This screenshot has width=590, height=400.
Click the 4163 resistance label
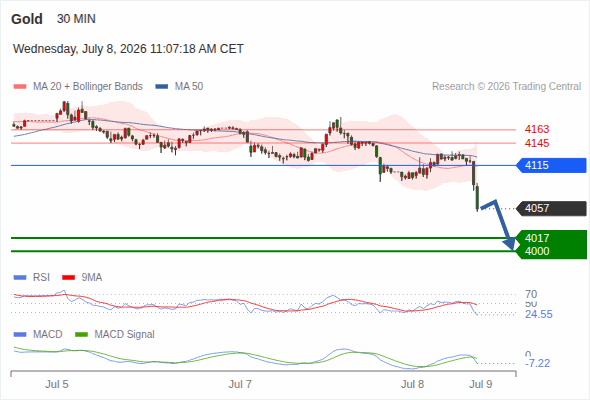point(537,129)
